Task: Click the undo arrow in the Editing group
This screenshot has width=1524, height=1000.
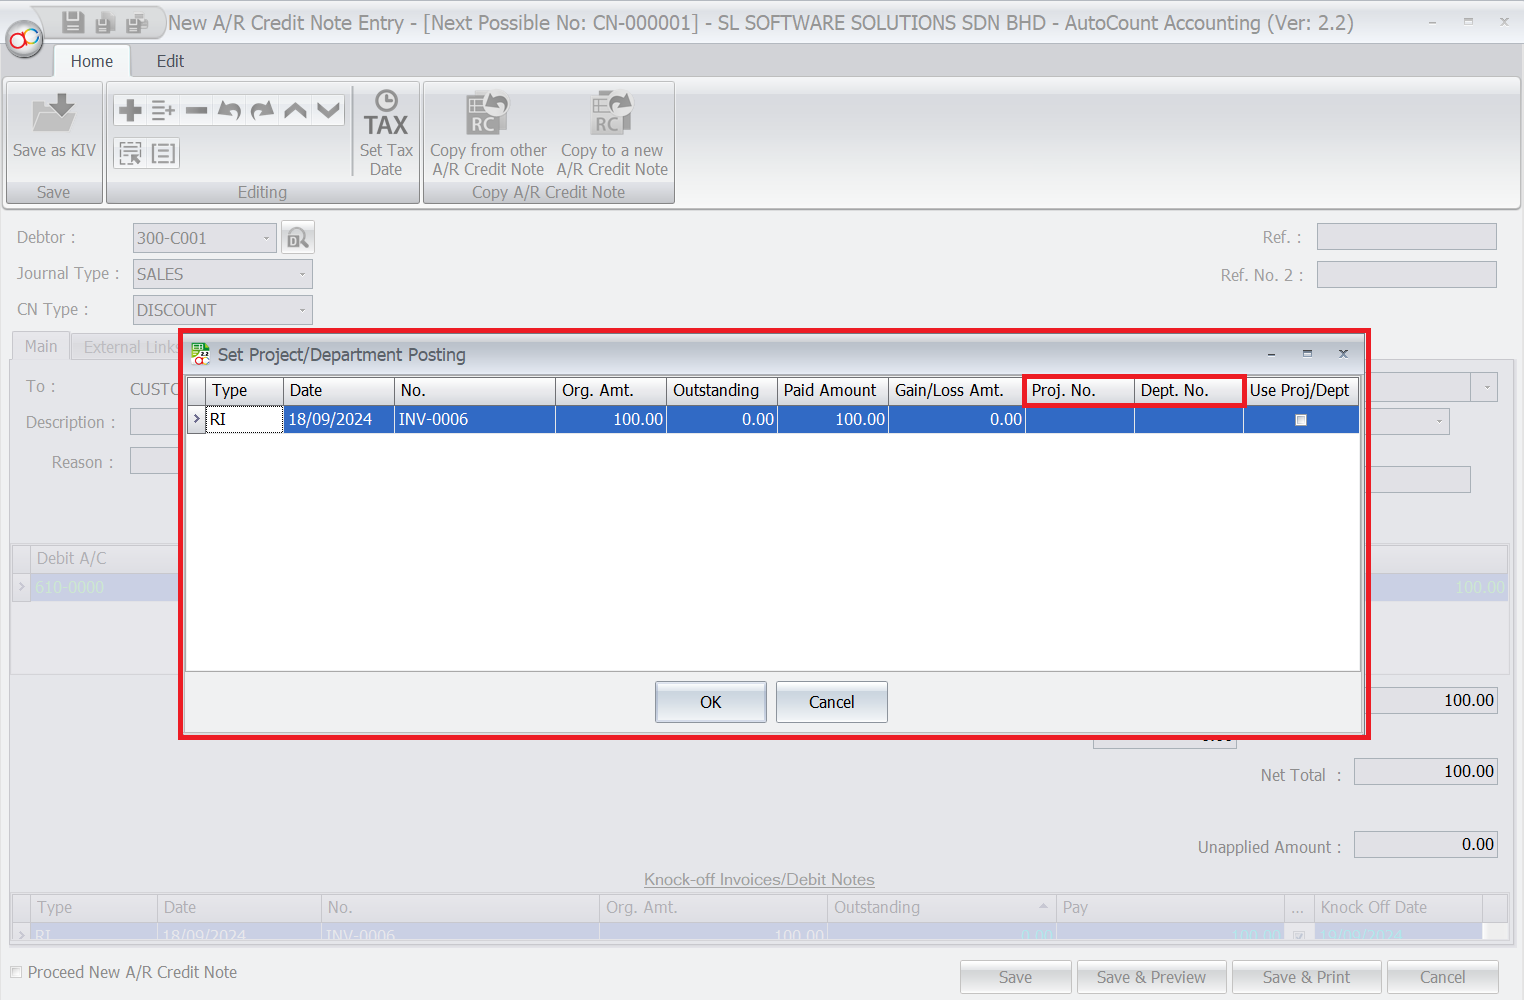Action: click(x=229, y=110)
